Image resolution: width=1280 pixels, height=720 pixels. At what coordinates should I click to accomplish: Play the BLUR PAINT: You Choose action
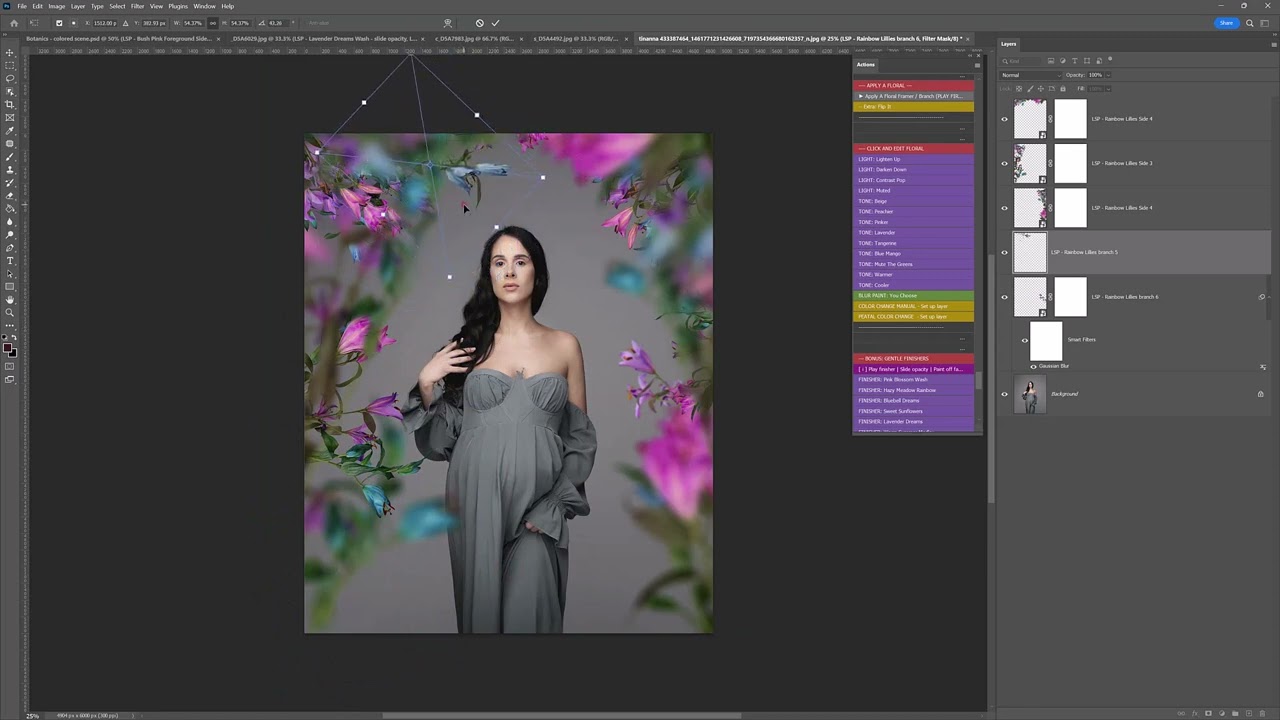coord(913,296)
